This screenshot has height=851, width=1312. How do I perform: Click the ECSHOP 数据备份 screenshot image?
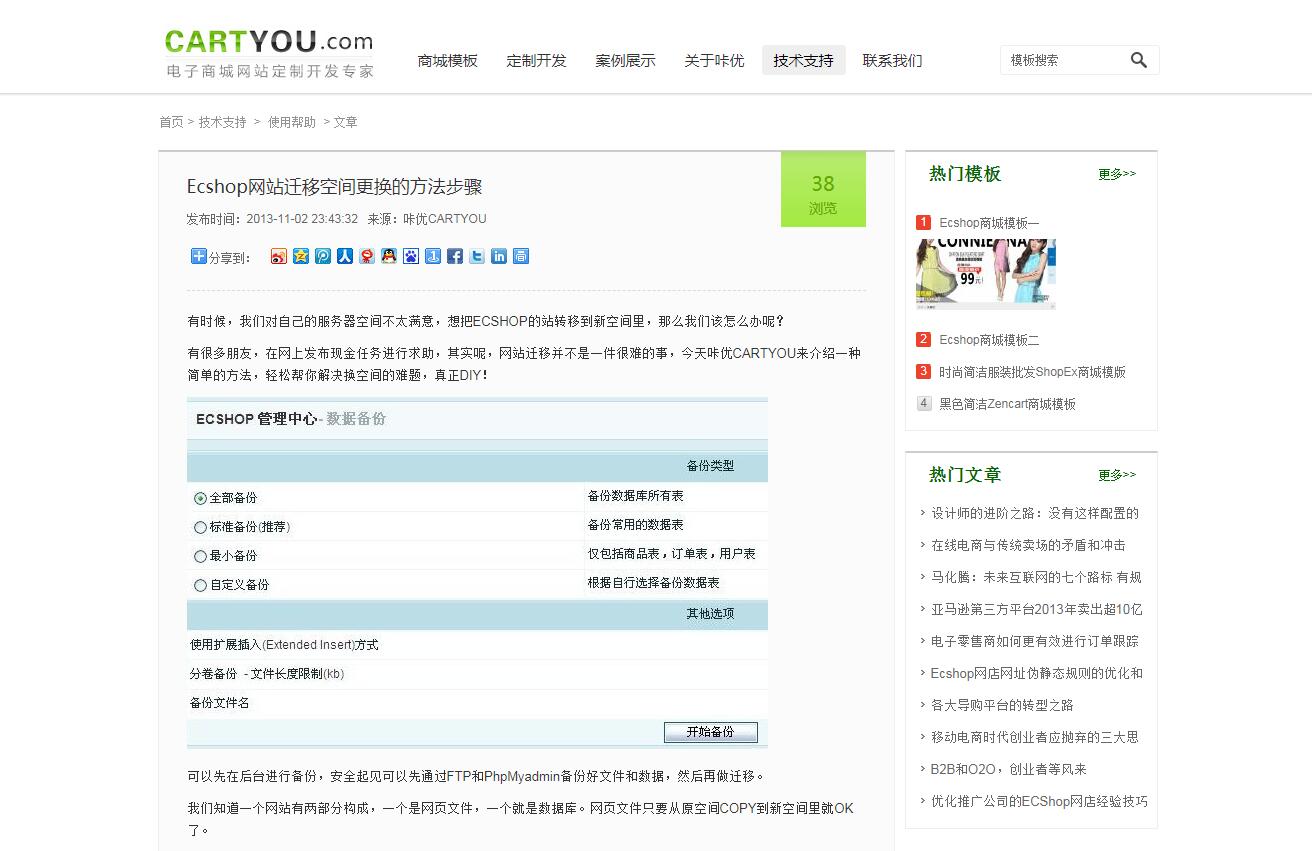(x=477, y=573)
